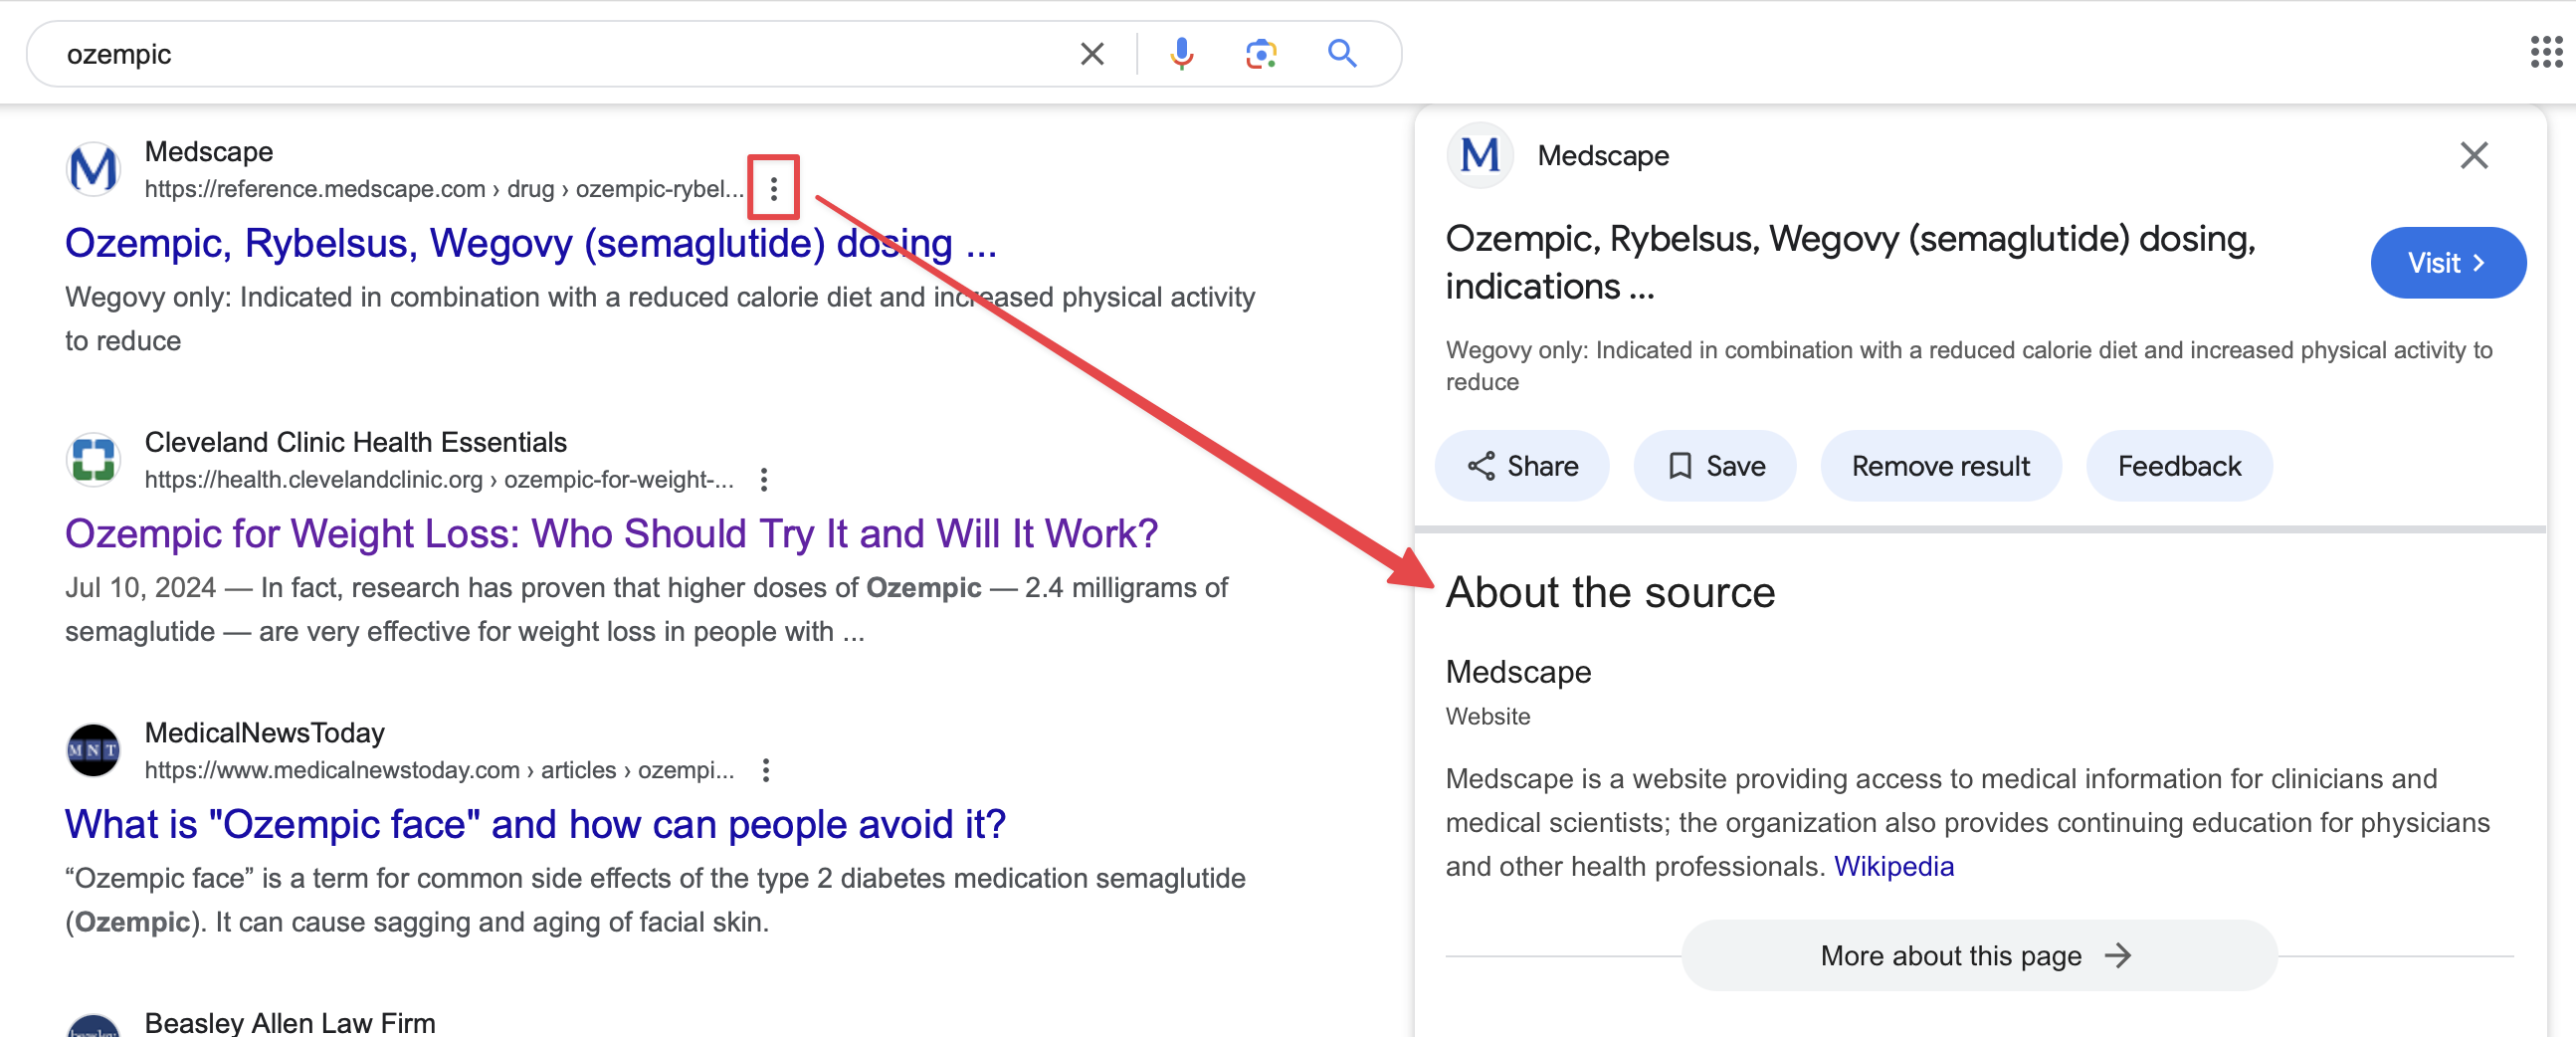Save the Medscape result
2576x1037 pixels.
[x=1715, y=466]
